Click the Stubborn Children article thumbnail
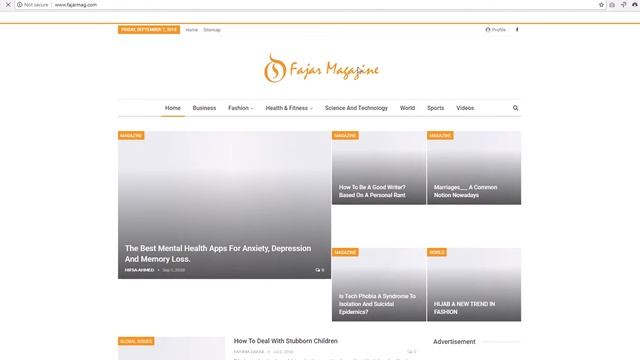The height and width of the screenshot is (360, 640). point(171,349)
